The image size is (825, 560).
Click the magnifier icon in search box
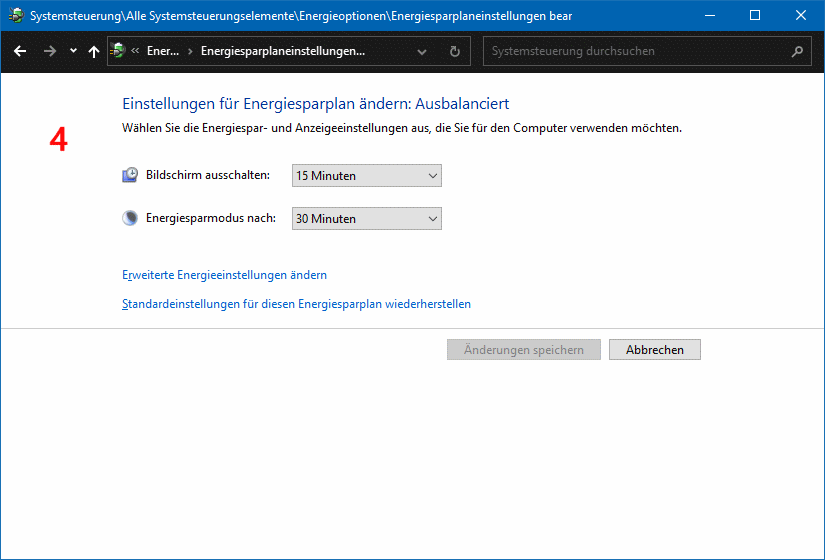pos(797,51)
